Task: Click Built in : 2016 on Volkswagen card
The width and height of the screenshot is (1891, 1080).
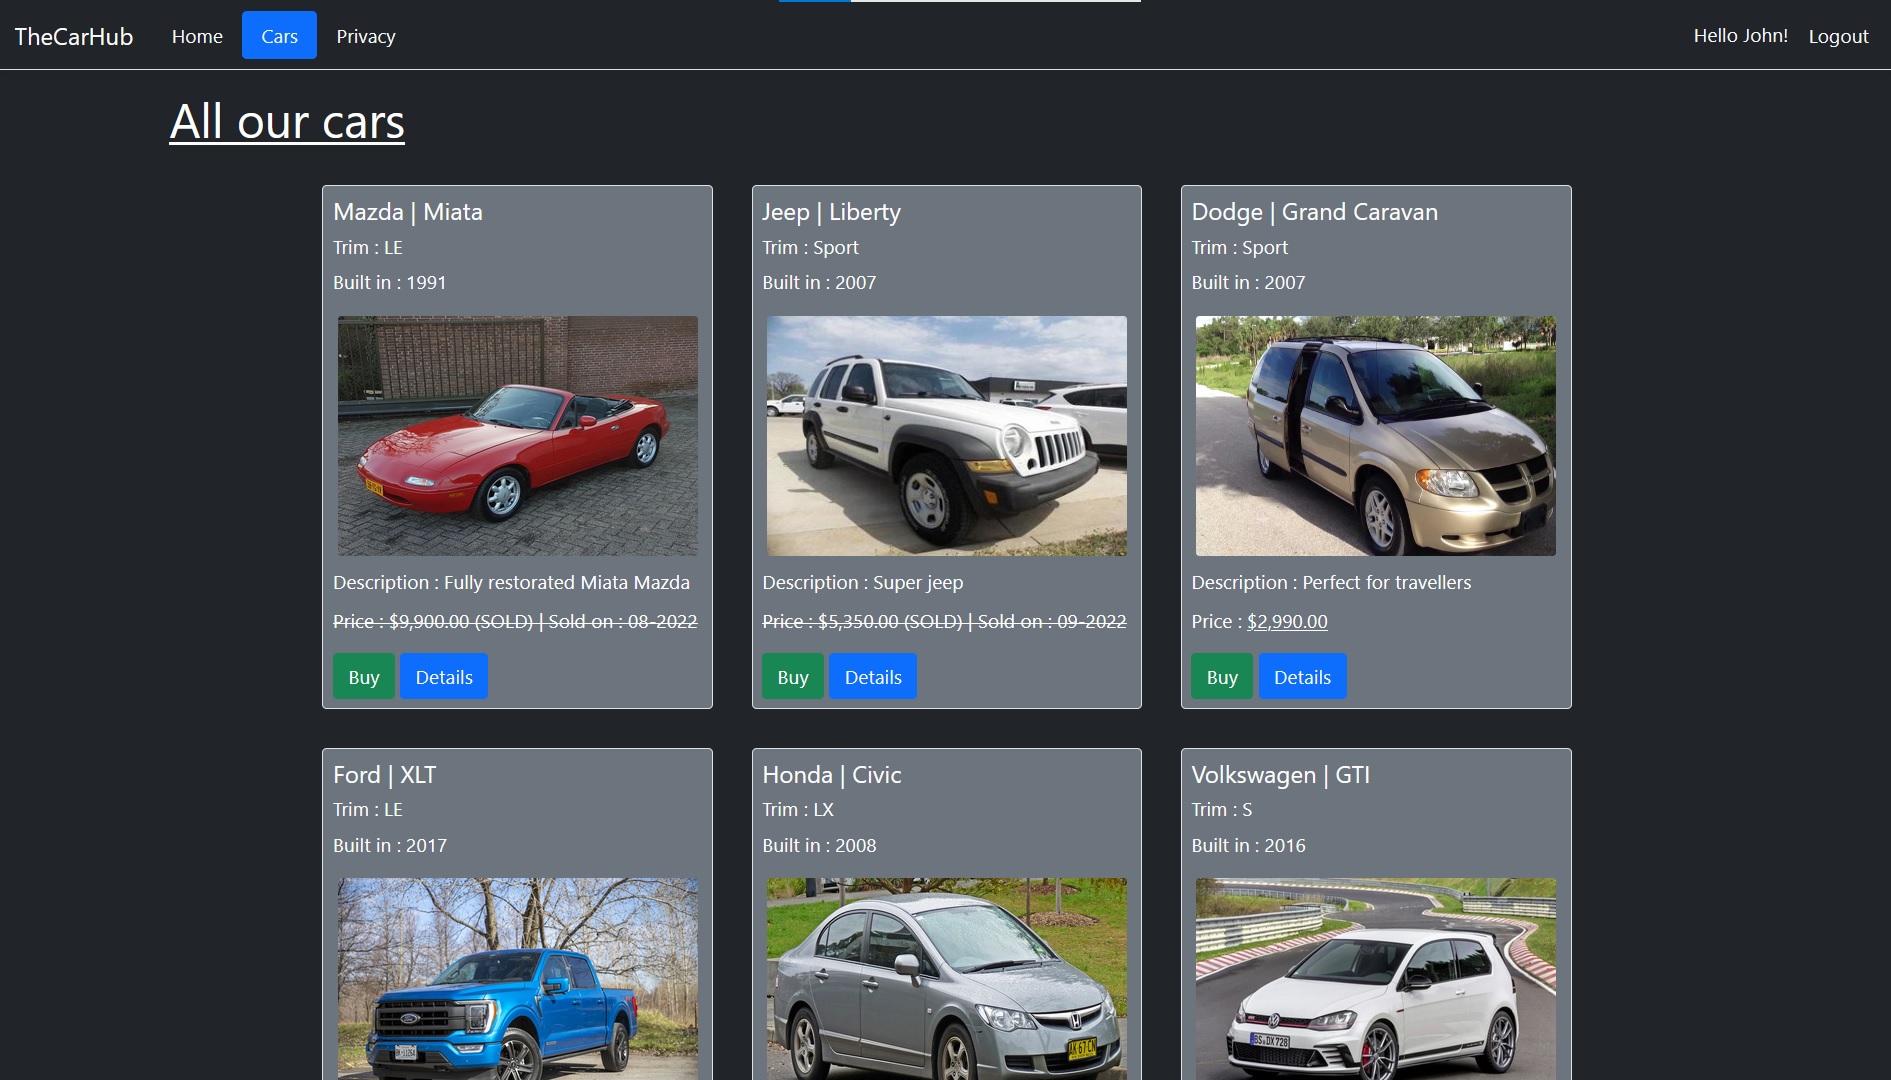Action: click(1248, 846)
